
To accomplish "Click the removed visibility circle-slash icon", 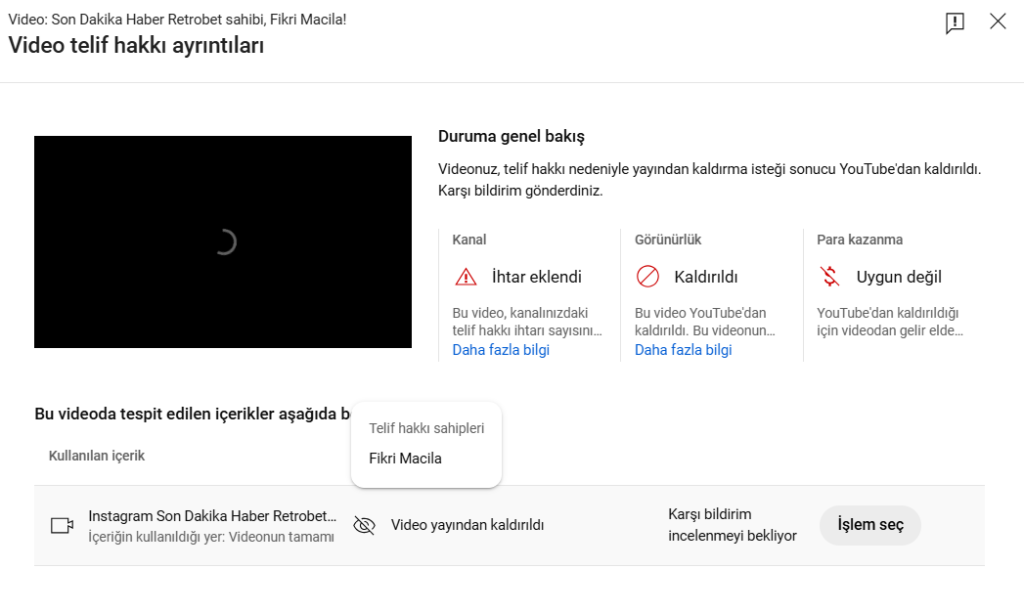I will (648, 276).
